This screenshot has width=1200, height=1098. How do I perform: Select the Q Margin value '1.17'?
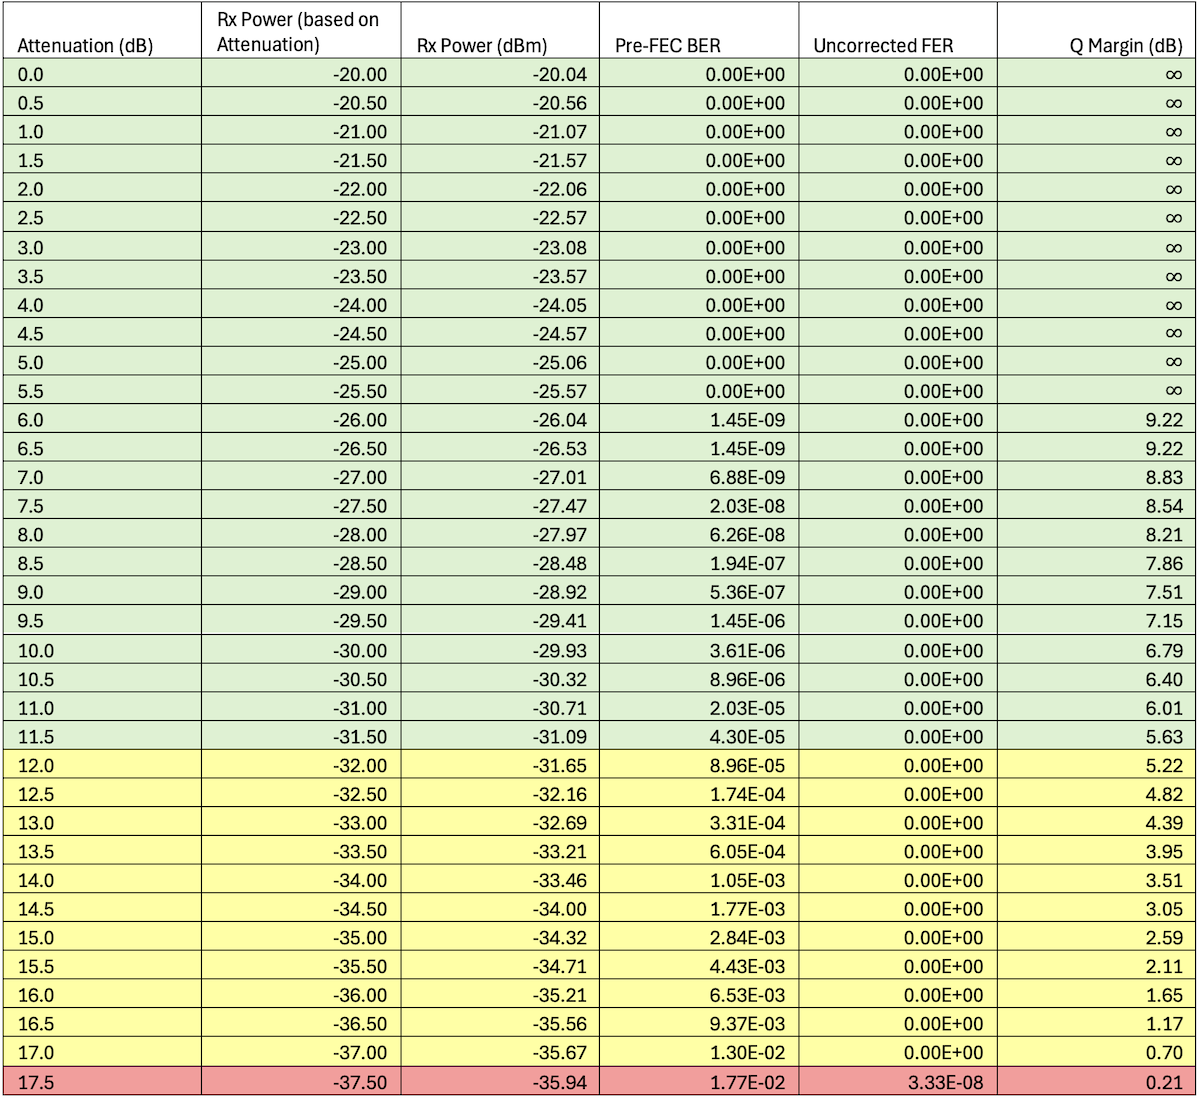pyautogui.click(x=1097, y=1025)
